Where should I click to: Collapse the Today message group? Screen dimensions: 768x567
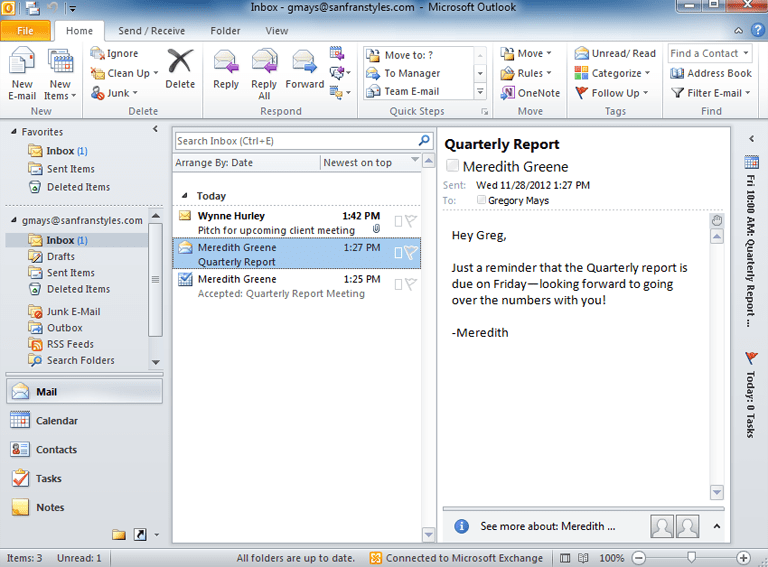pyautogui.click(x=185, y=195)
